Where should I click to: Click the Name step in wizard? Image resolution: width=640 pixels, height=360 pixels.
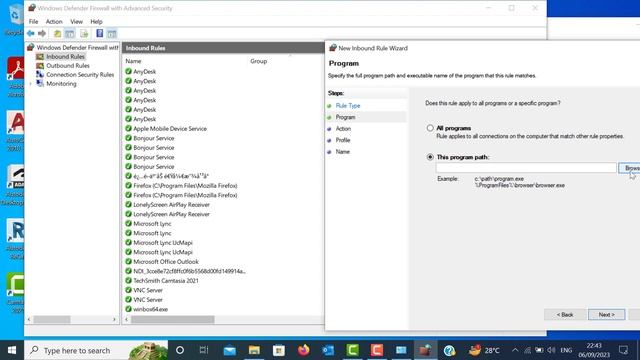pyautogui.click(x=342, y=151)
